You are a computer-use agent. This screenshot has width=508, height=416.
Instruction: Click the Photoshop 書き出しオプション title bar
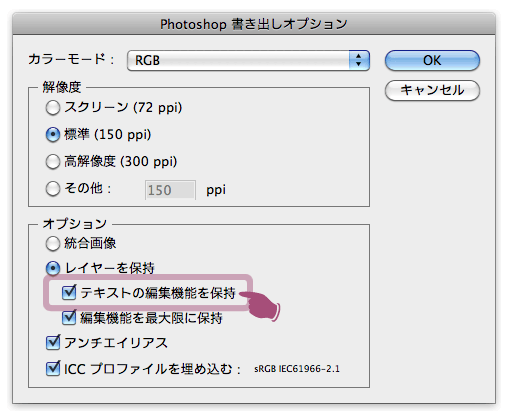(x=254, y=24)
